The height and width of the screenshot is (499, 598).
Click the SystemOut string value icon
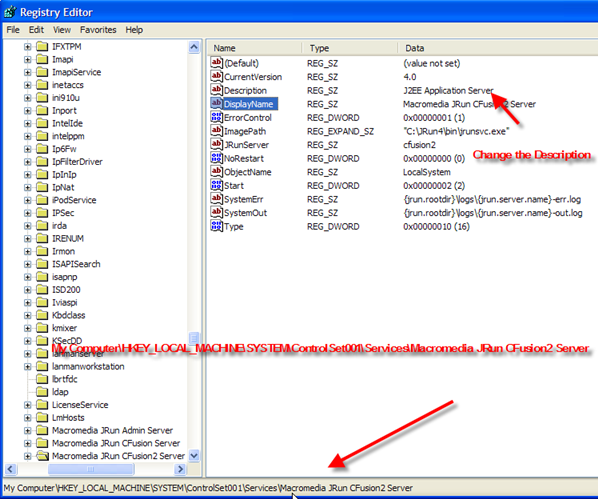(216, 212)
